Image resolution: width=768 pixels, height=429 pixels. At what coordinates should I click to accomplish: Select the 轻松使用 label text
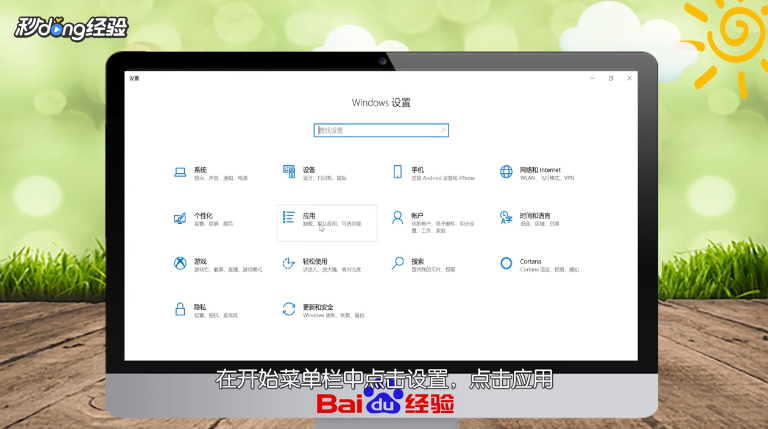pos(315,261)
